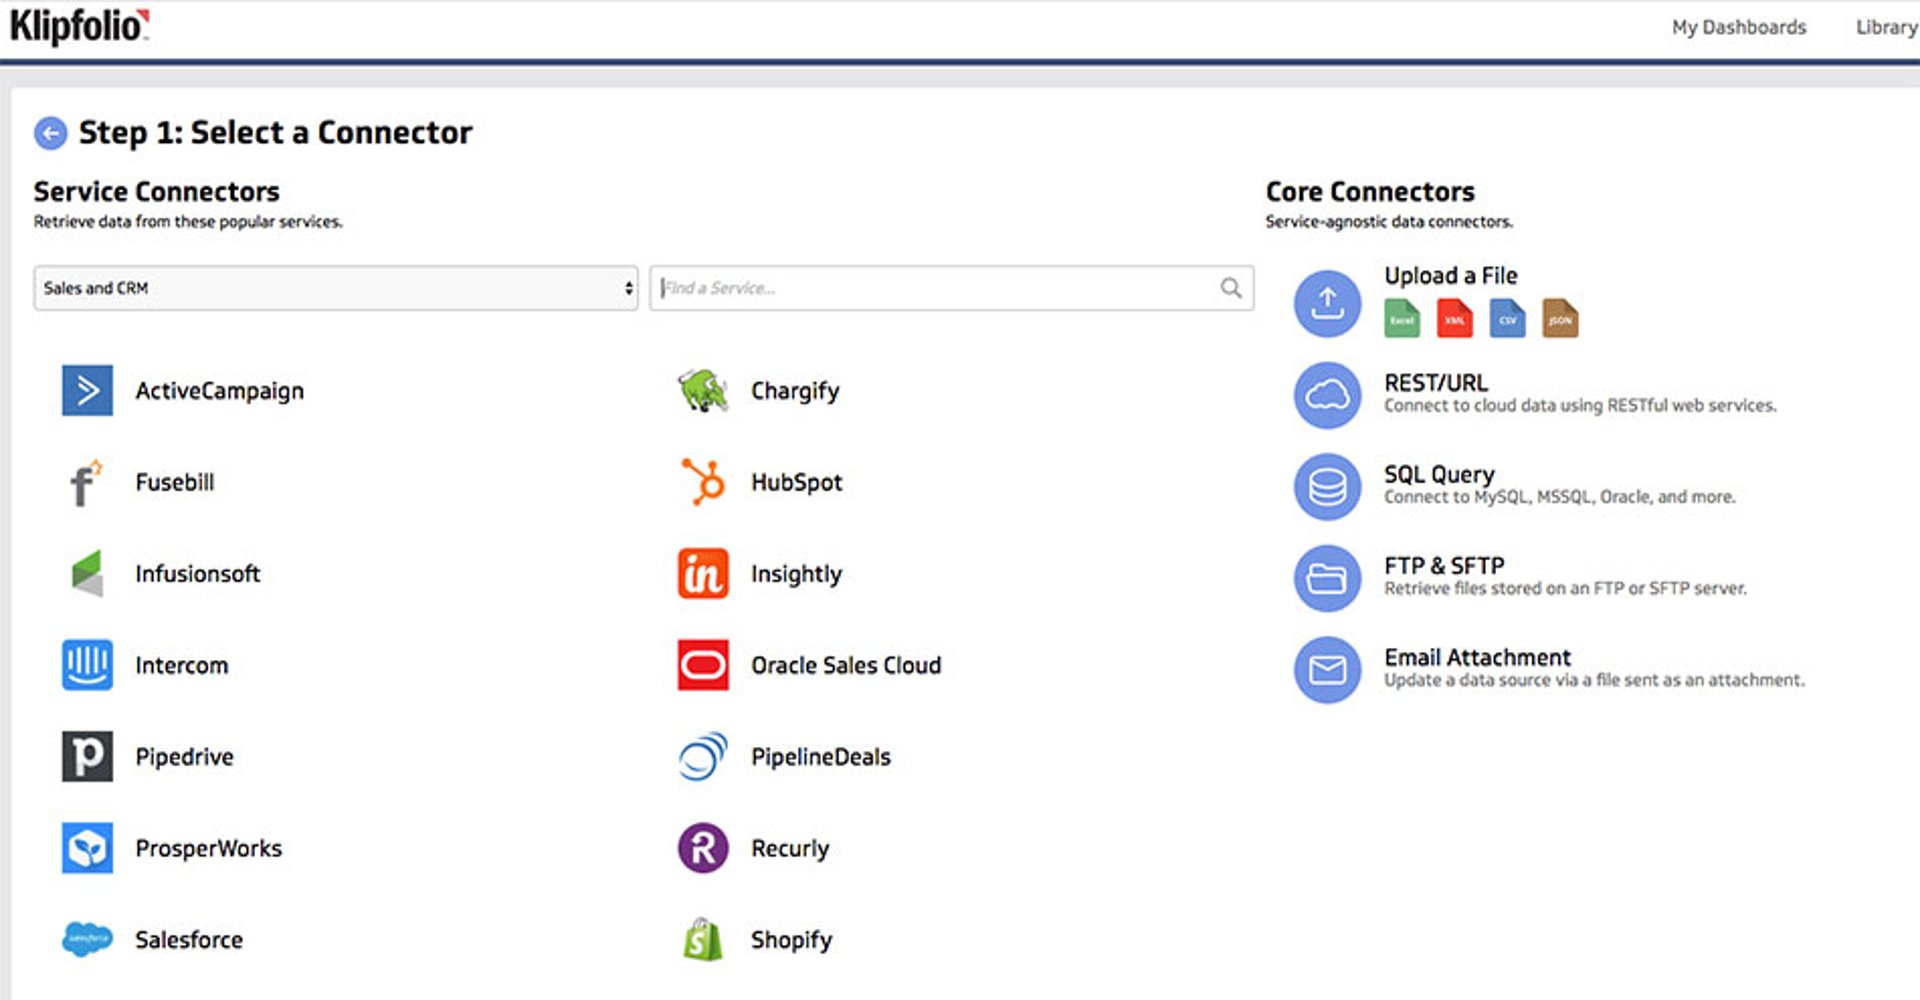The image size is (1920, 1000).
Task: Click 'Retrieve files stored on an FTP' description
Action: point(1565,589)
